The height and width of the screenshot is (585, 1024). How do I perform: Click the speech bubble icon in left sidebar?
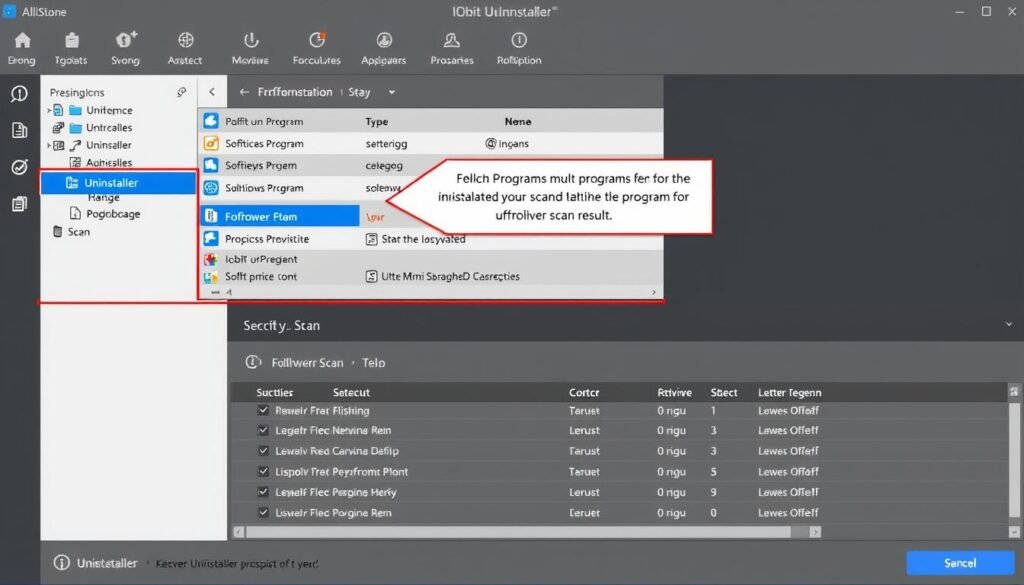pos(20,94)
